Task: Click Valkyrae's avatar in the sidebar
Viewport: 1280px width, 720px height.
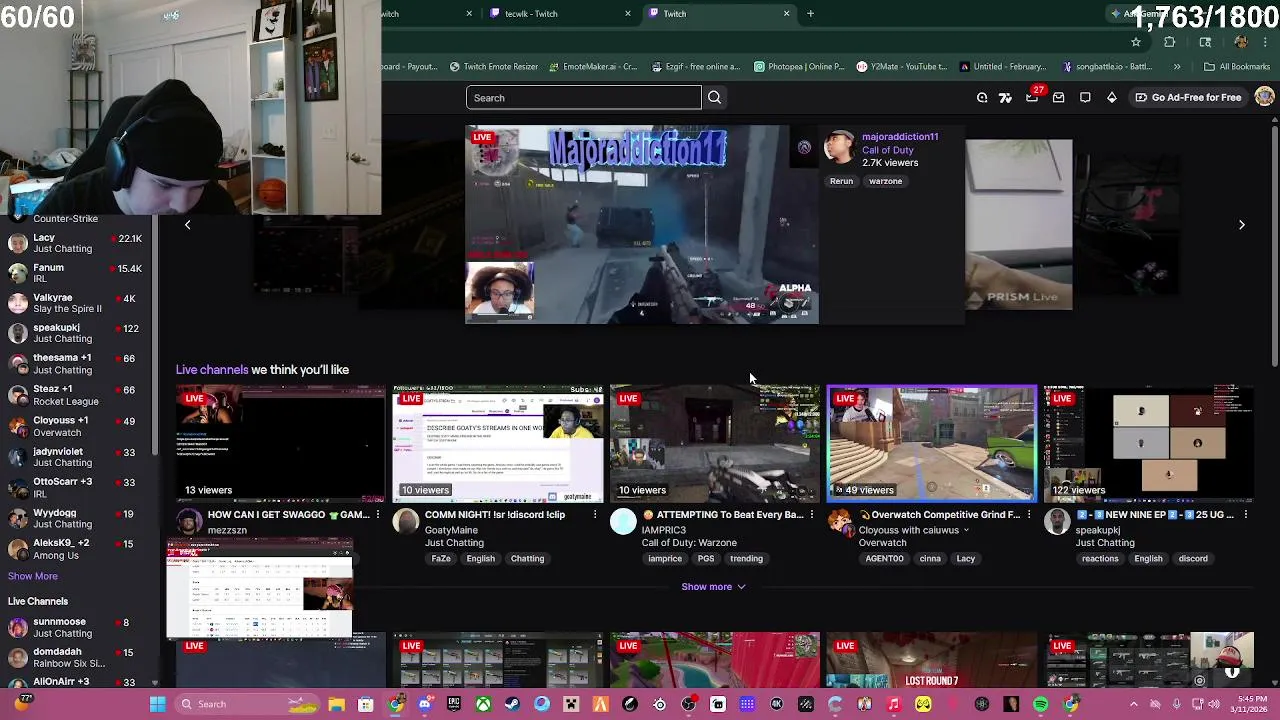Action: pyautogui.click(x=17, y=303)
